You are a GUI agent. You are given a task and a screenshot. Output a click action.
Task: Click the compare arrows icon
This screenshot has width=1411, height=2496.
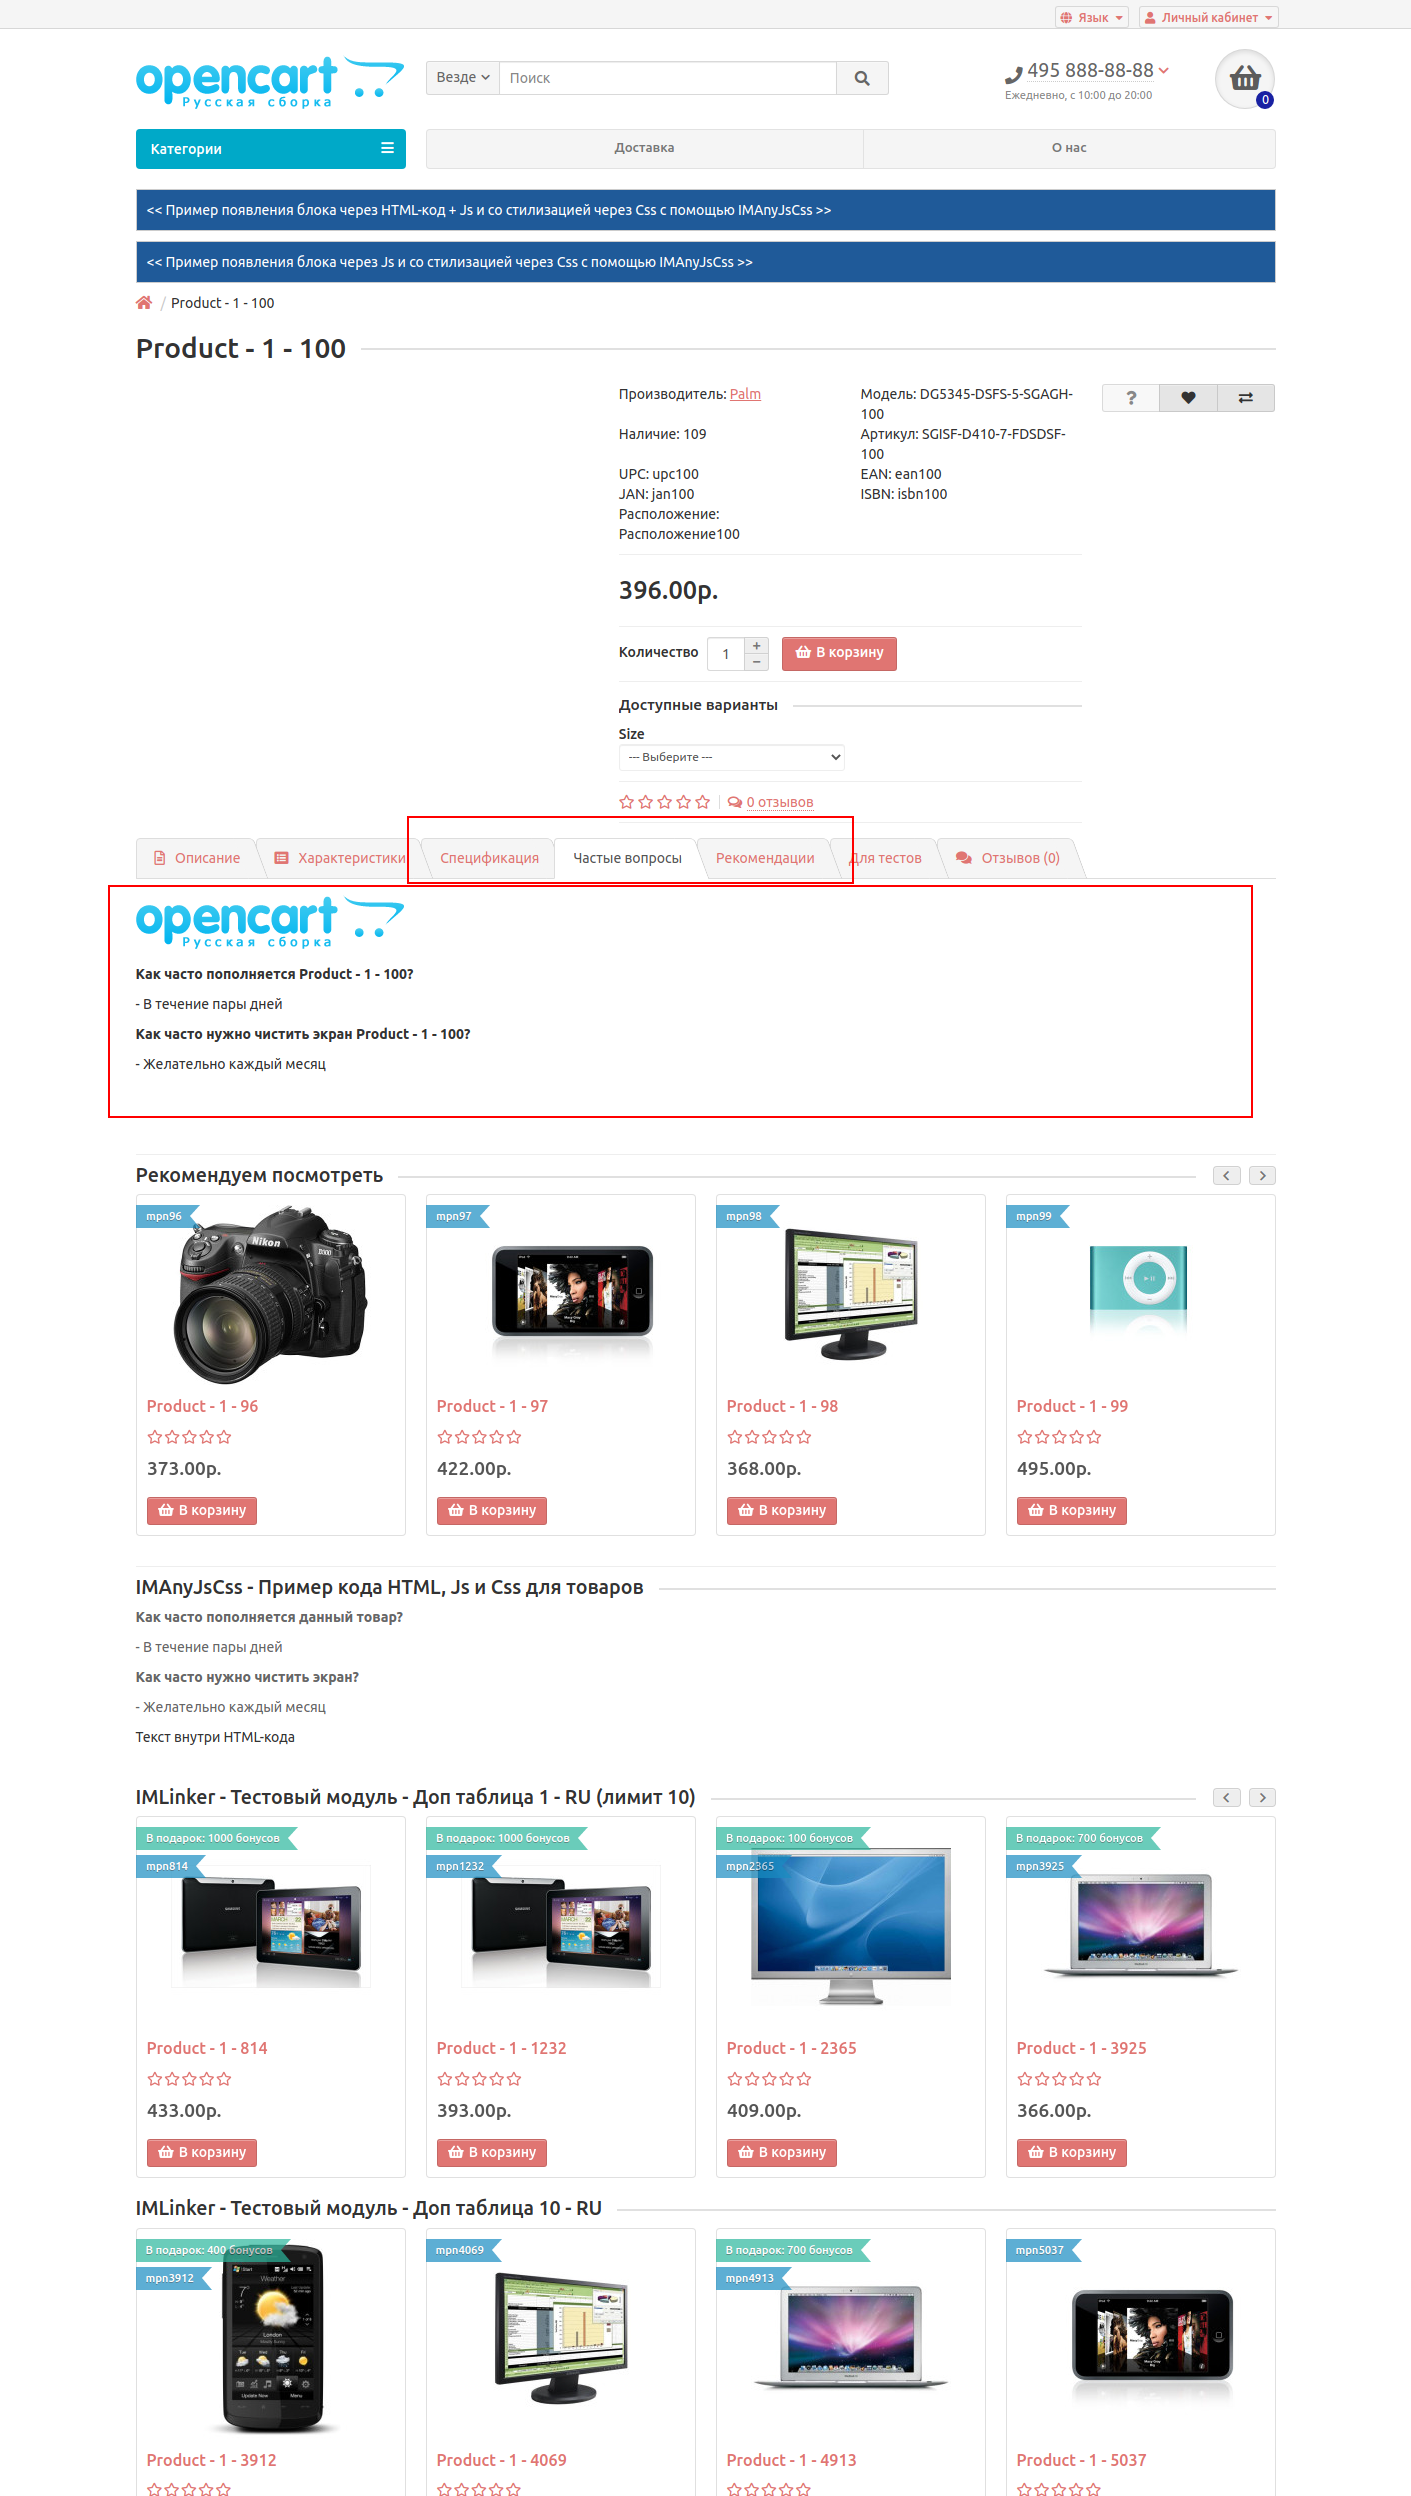pos(1246,398)
